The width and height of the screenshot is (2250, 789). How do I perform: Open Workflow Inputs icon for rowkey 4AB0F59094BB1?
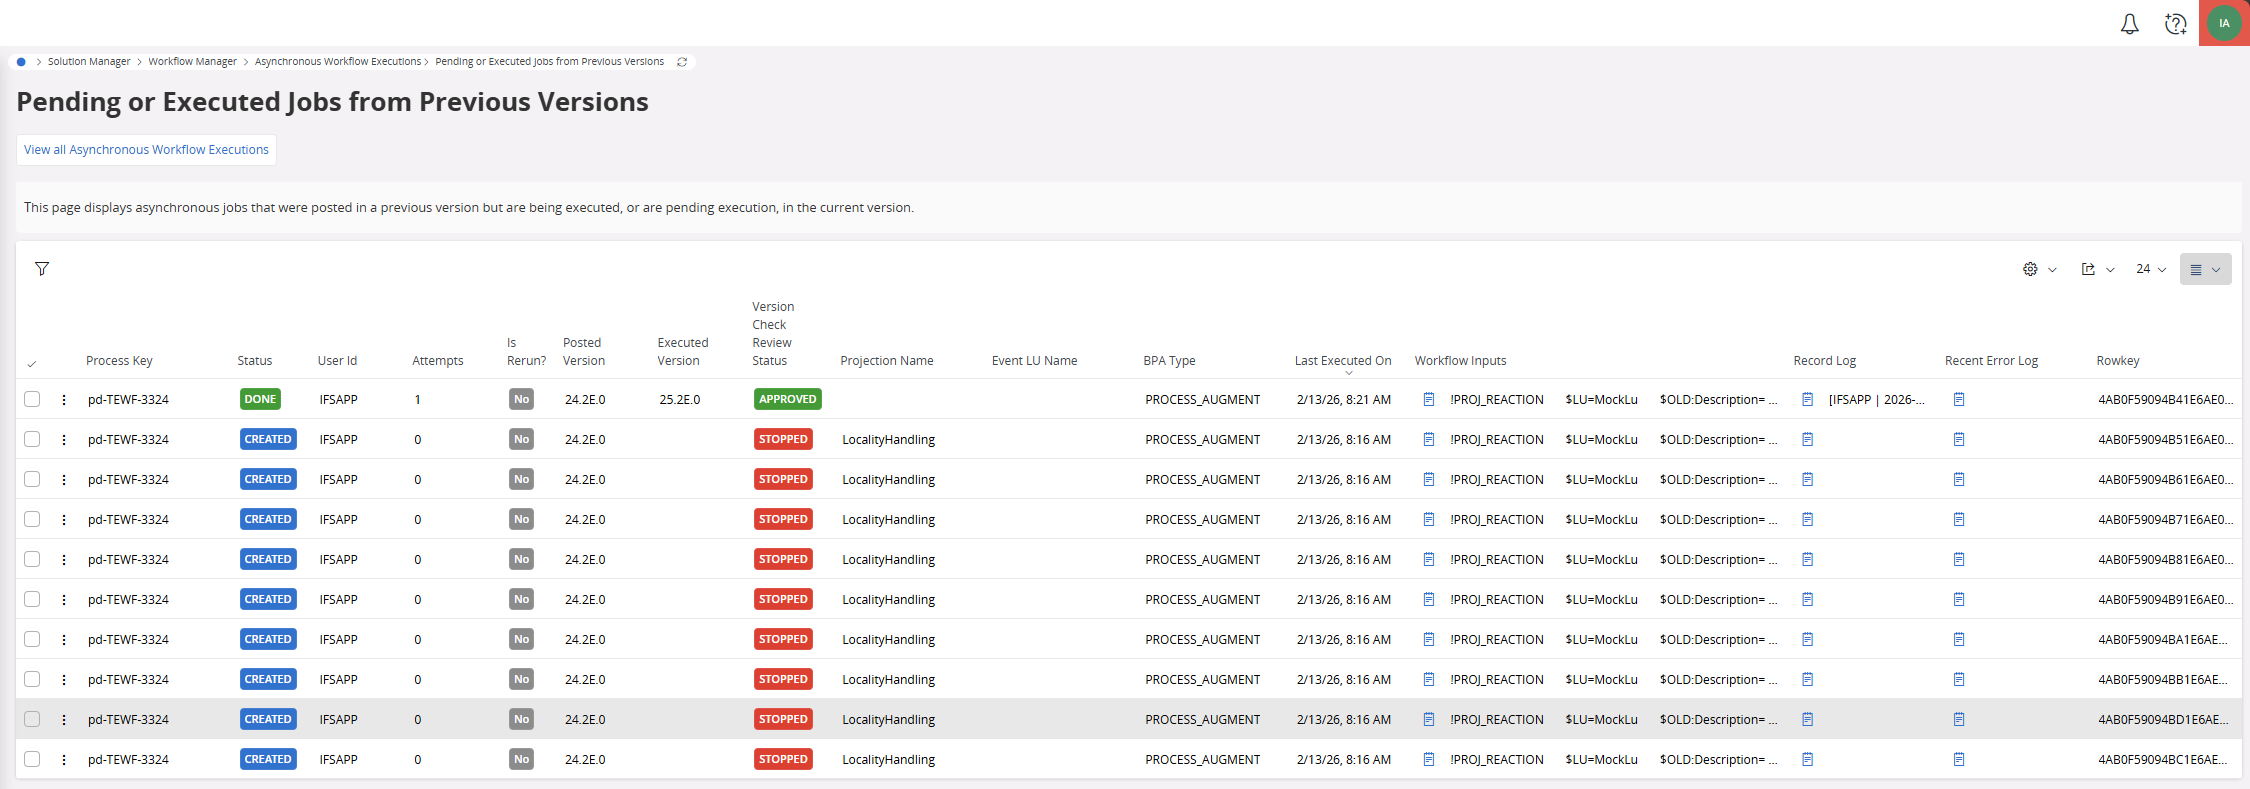[x=1429, y=679]
